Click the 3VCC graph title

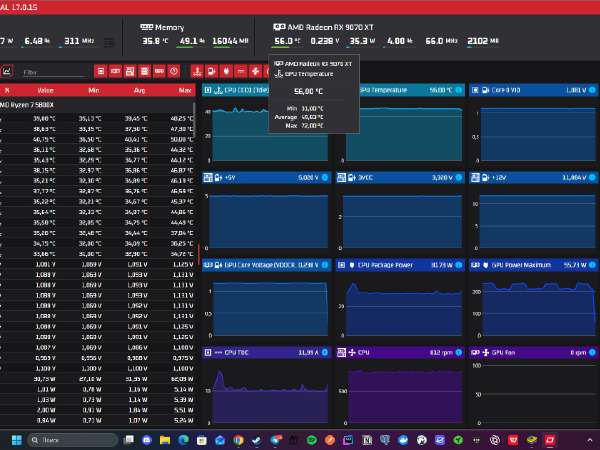(365, 178)
